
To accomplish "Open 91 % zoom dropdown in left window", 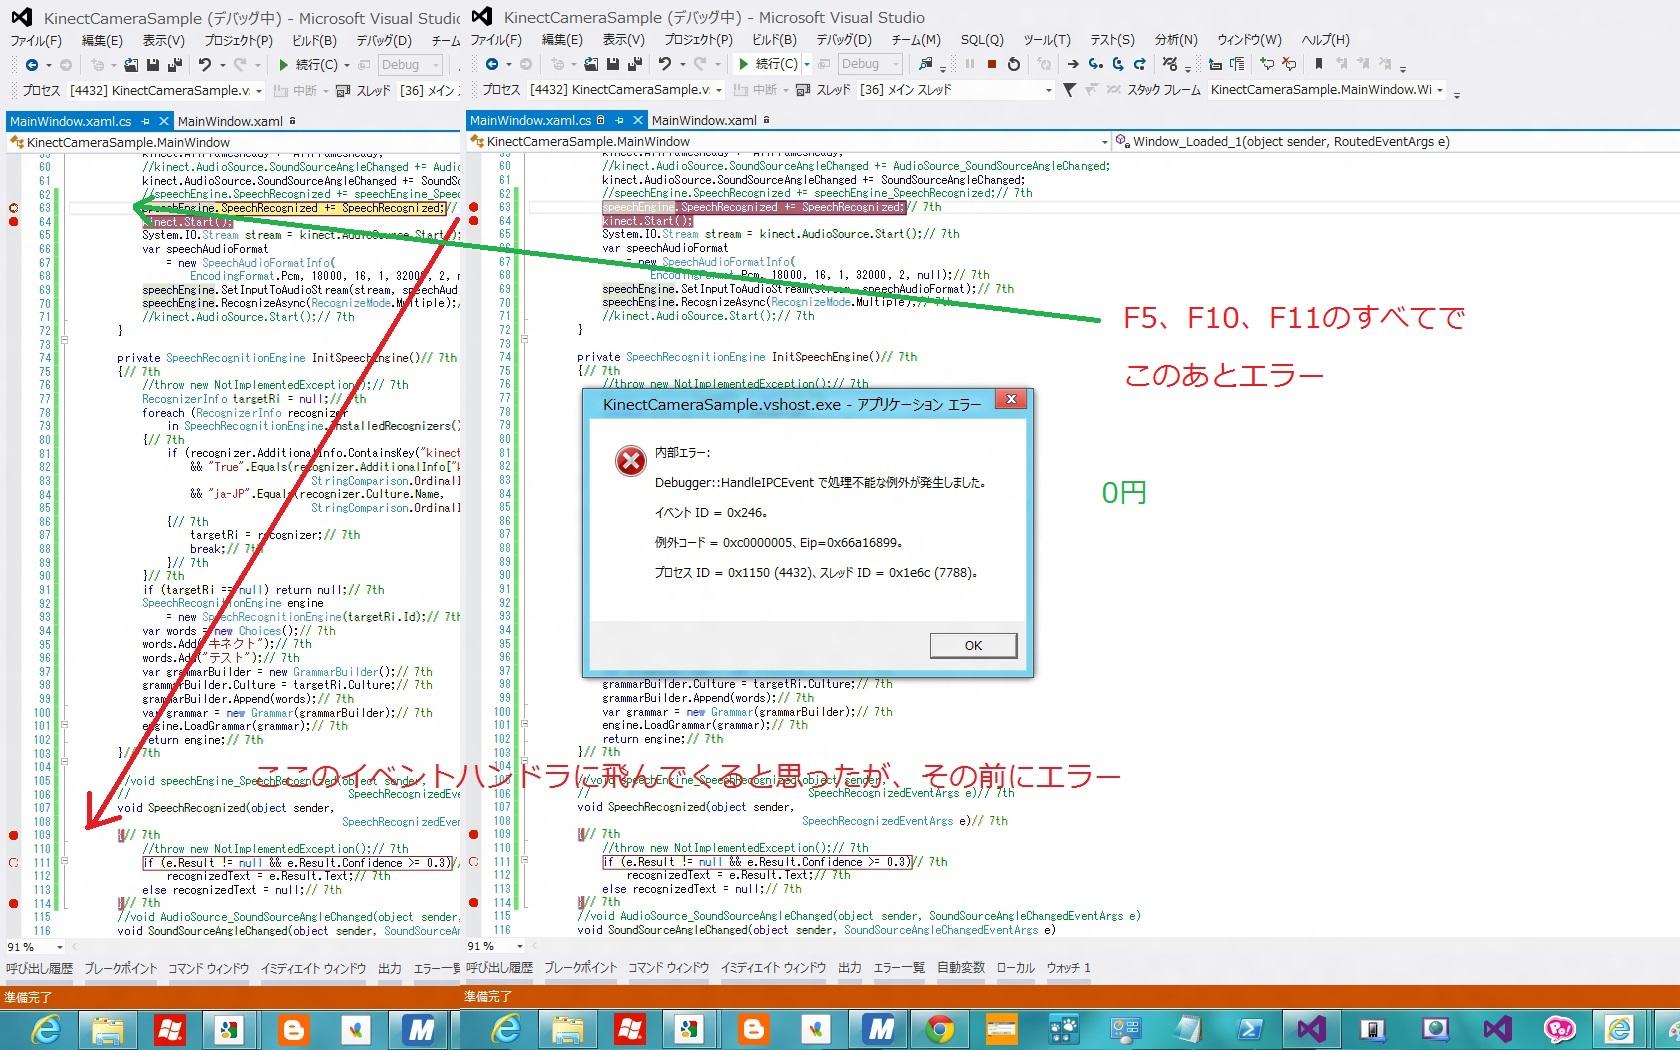I will pos(59,946).
